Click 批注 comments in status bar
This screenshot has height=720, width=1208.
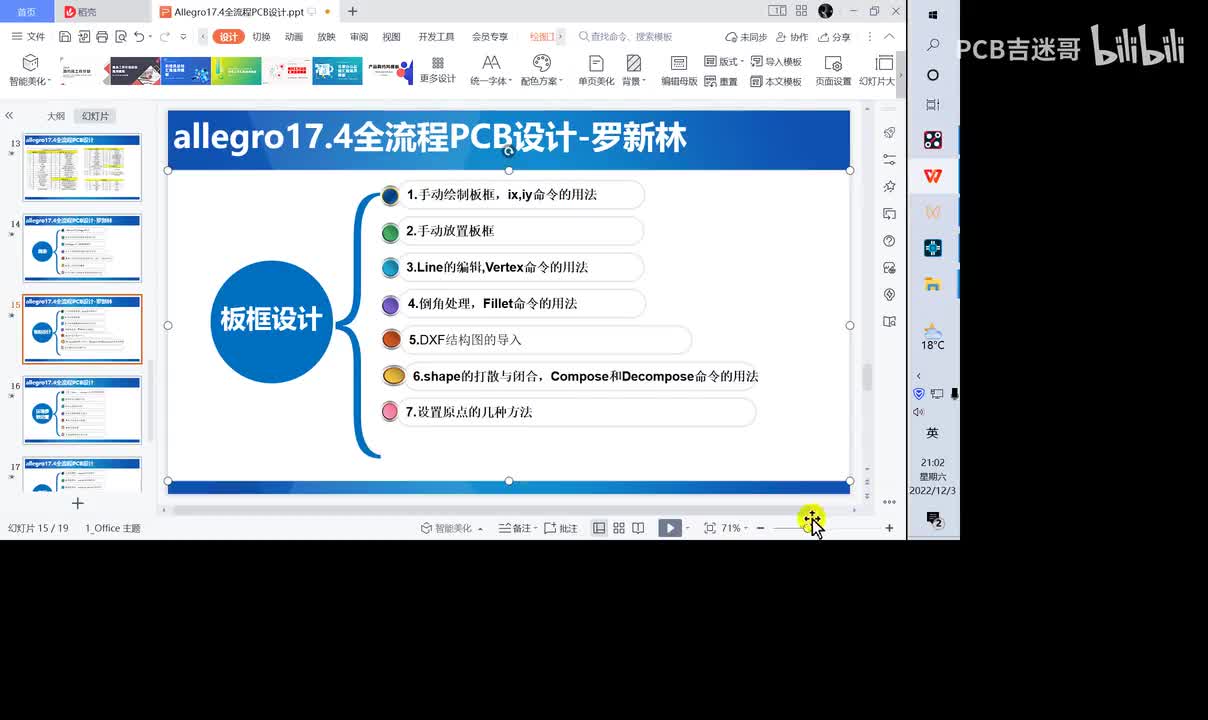click(561, 528)
